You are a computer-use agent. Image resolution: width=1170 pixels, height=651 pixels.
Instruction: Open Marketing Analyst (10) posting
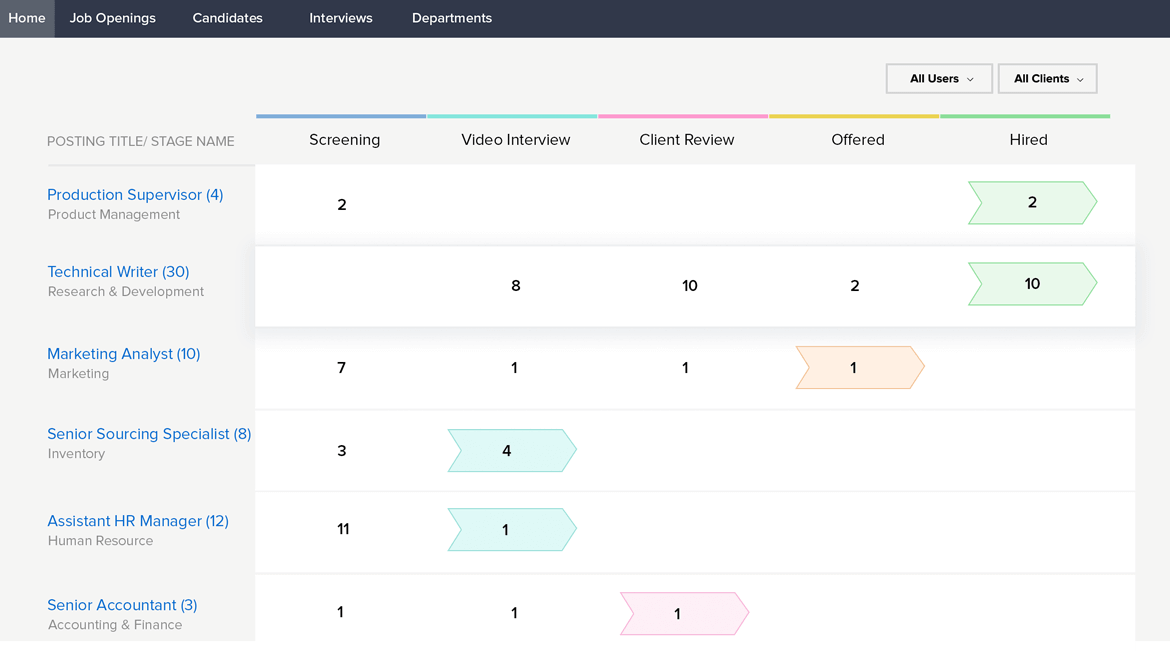124,354
